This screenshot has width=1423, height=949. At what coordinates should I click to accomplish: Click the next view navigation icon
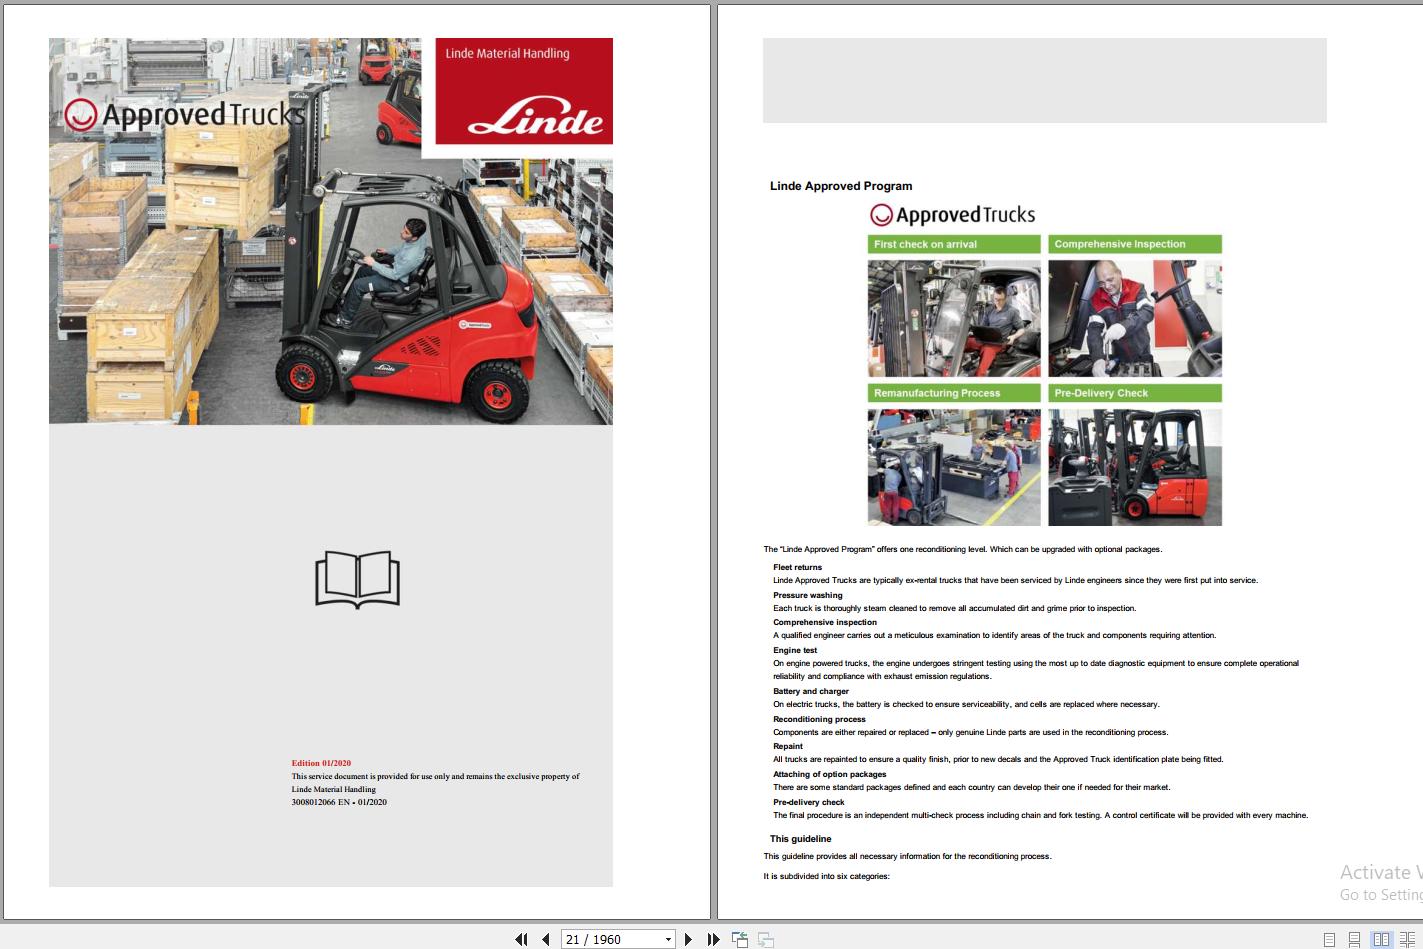pyautogui.click(x=765, y=939)
